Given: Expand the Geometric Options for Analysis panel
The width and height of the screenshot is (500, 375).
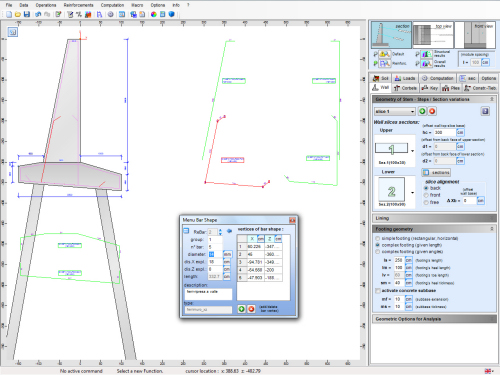Looking at the screenshot, I should (x=434, y=319).
